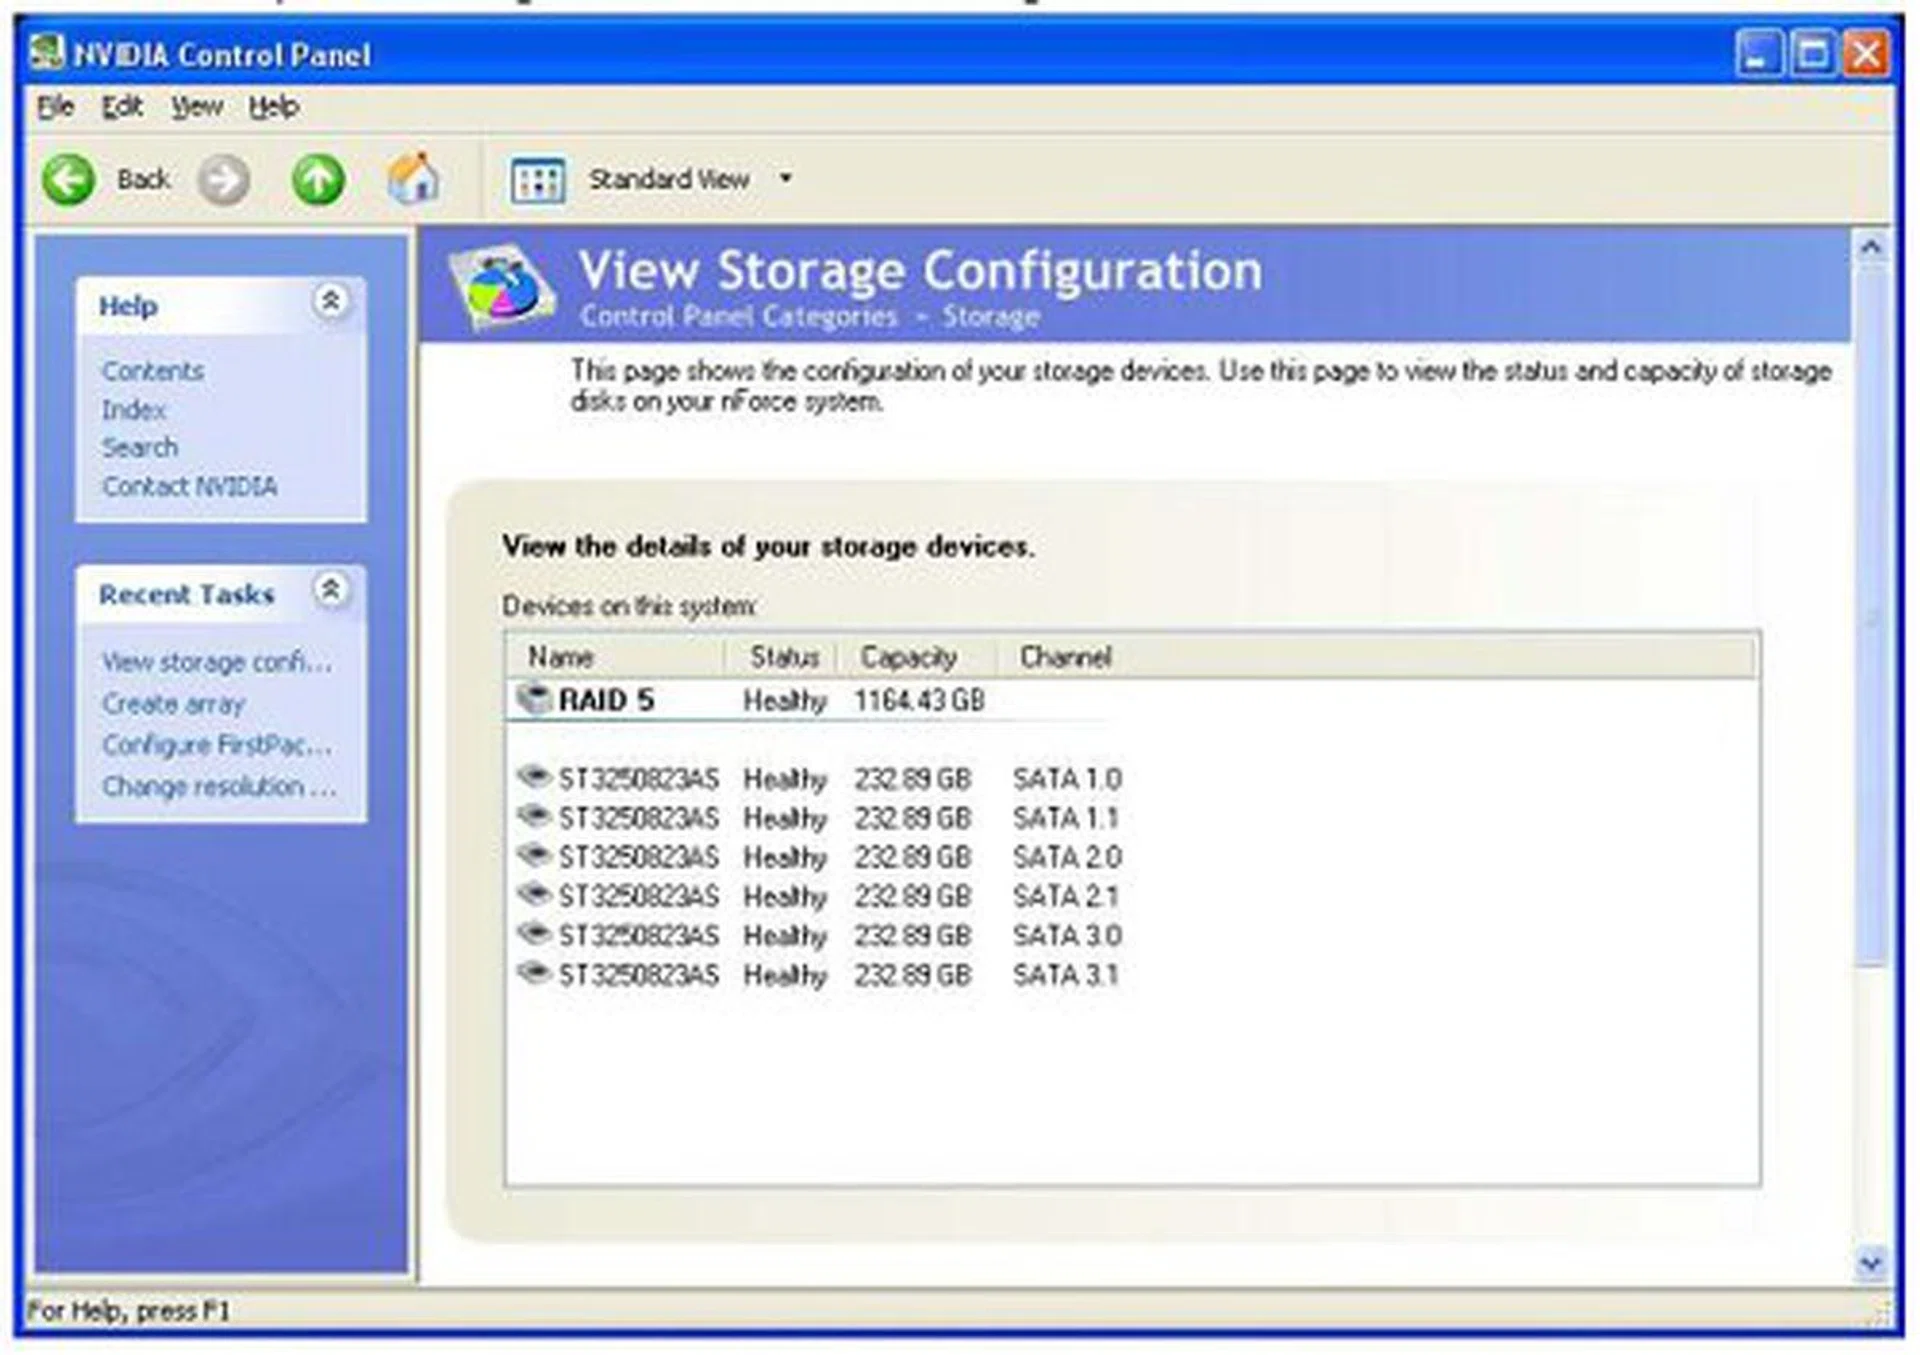Collapse the Recent Tasks panel chevron
Image resolution: width=1920 pixels, height=1355 pixels.
coord(330,589)
